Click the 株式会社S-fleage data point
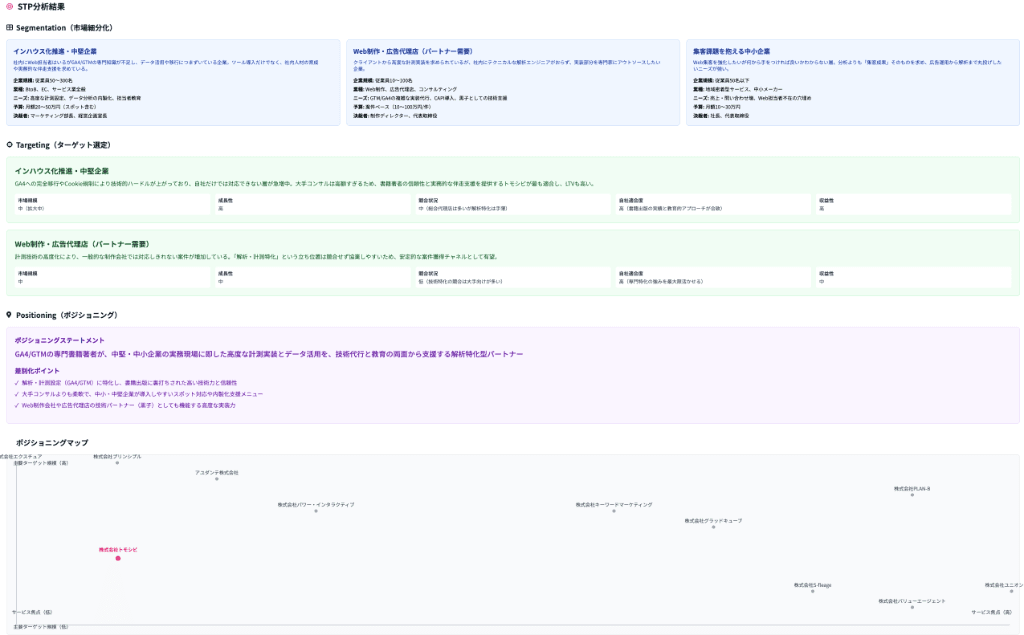The image size is (1024, 635). click(x=812, y=591)
